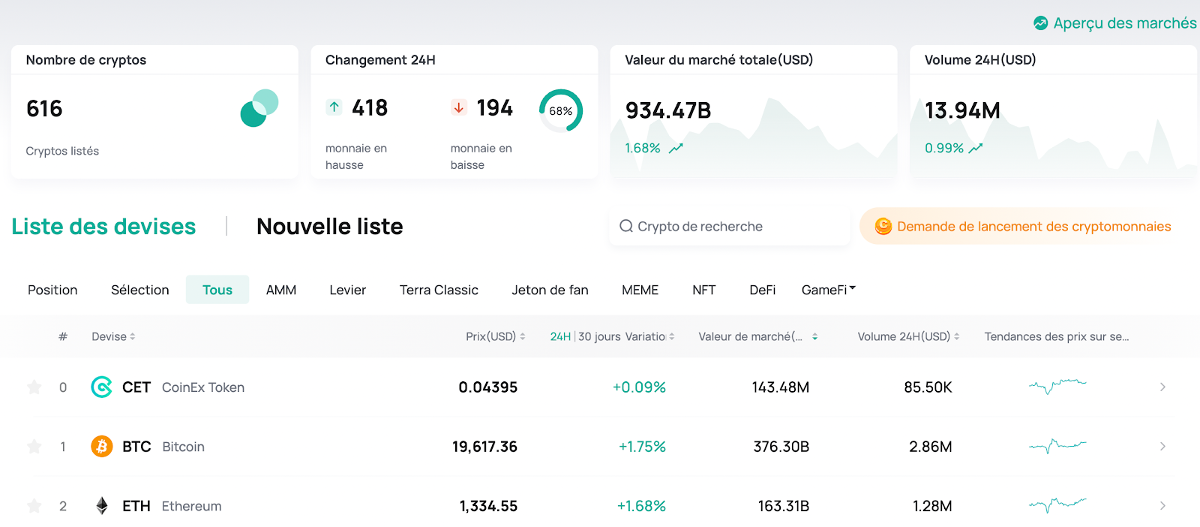The height and width of the screenshot is (527, 1200).
Task: Sort by Volume 24H(USD) column
Action: click(909, 337)
